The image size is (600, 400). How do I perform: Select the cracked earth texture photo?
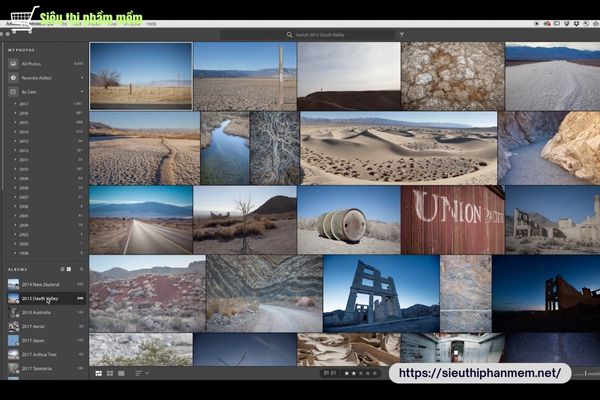(453, 76)
